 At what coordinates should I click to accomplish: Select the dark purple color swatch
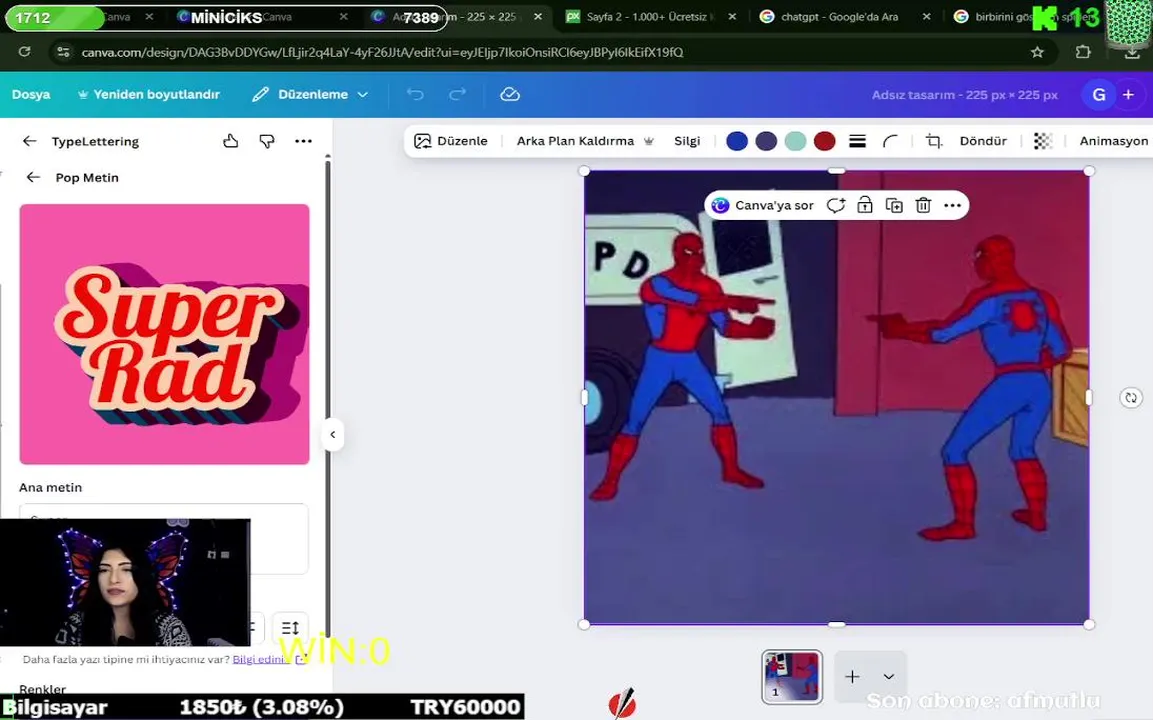(x=766, y=141)
